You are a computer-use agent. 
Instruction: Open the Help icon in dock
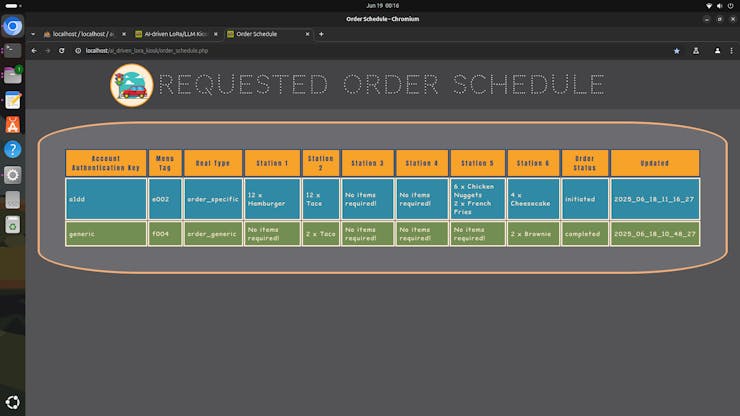click(12, 149)
